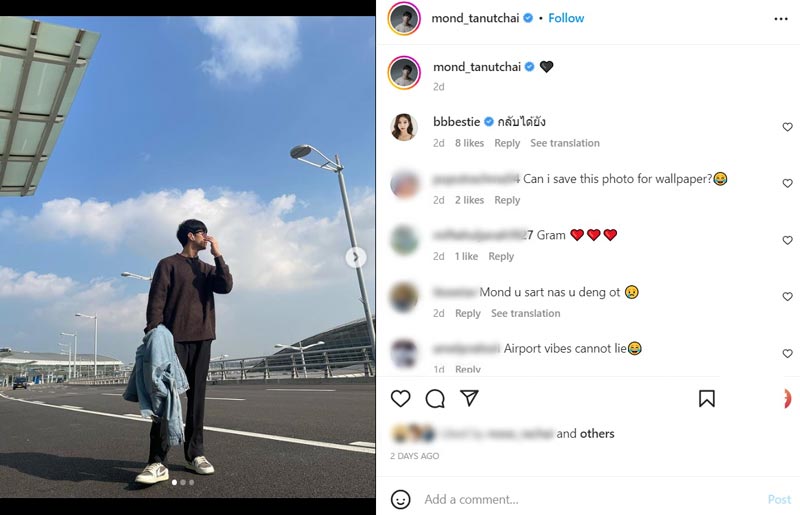Click mond_tanutchai profile picture in header
The height and width of the screenshot is (515, 800).
[x=404, y=18]
